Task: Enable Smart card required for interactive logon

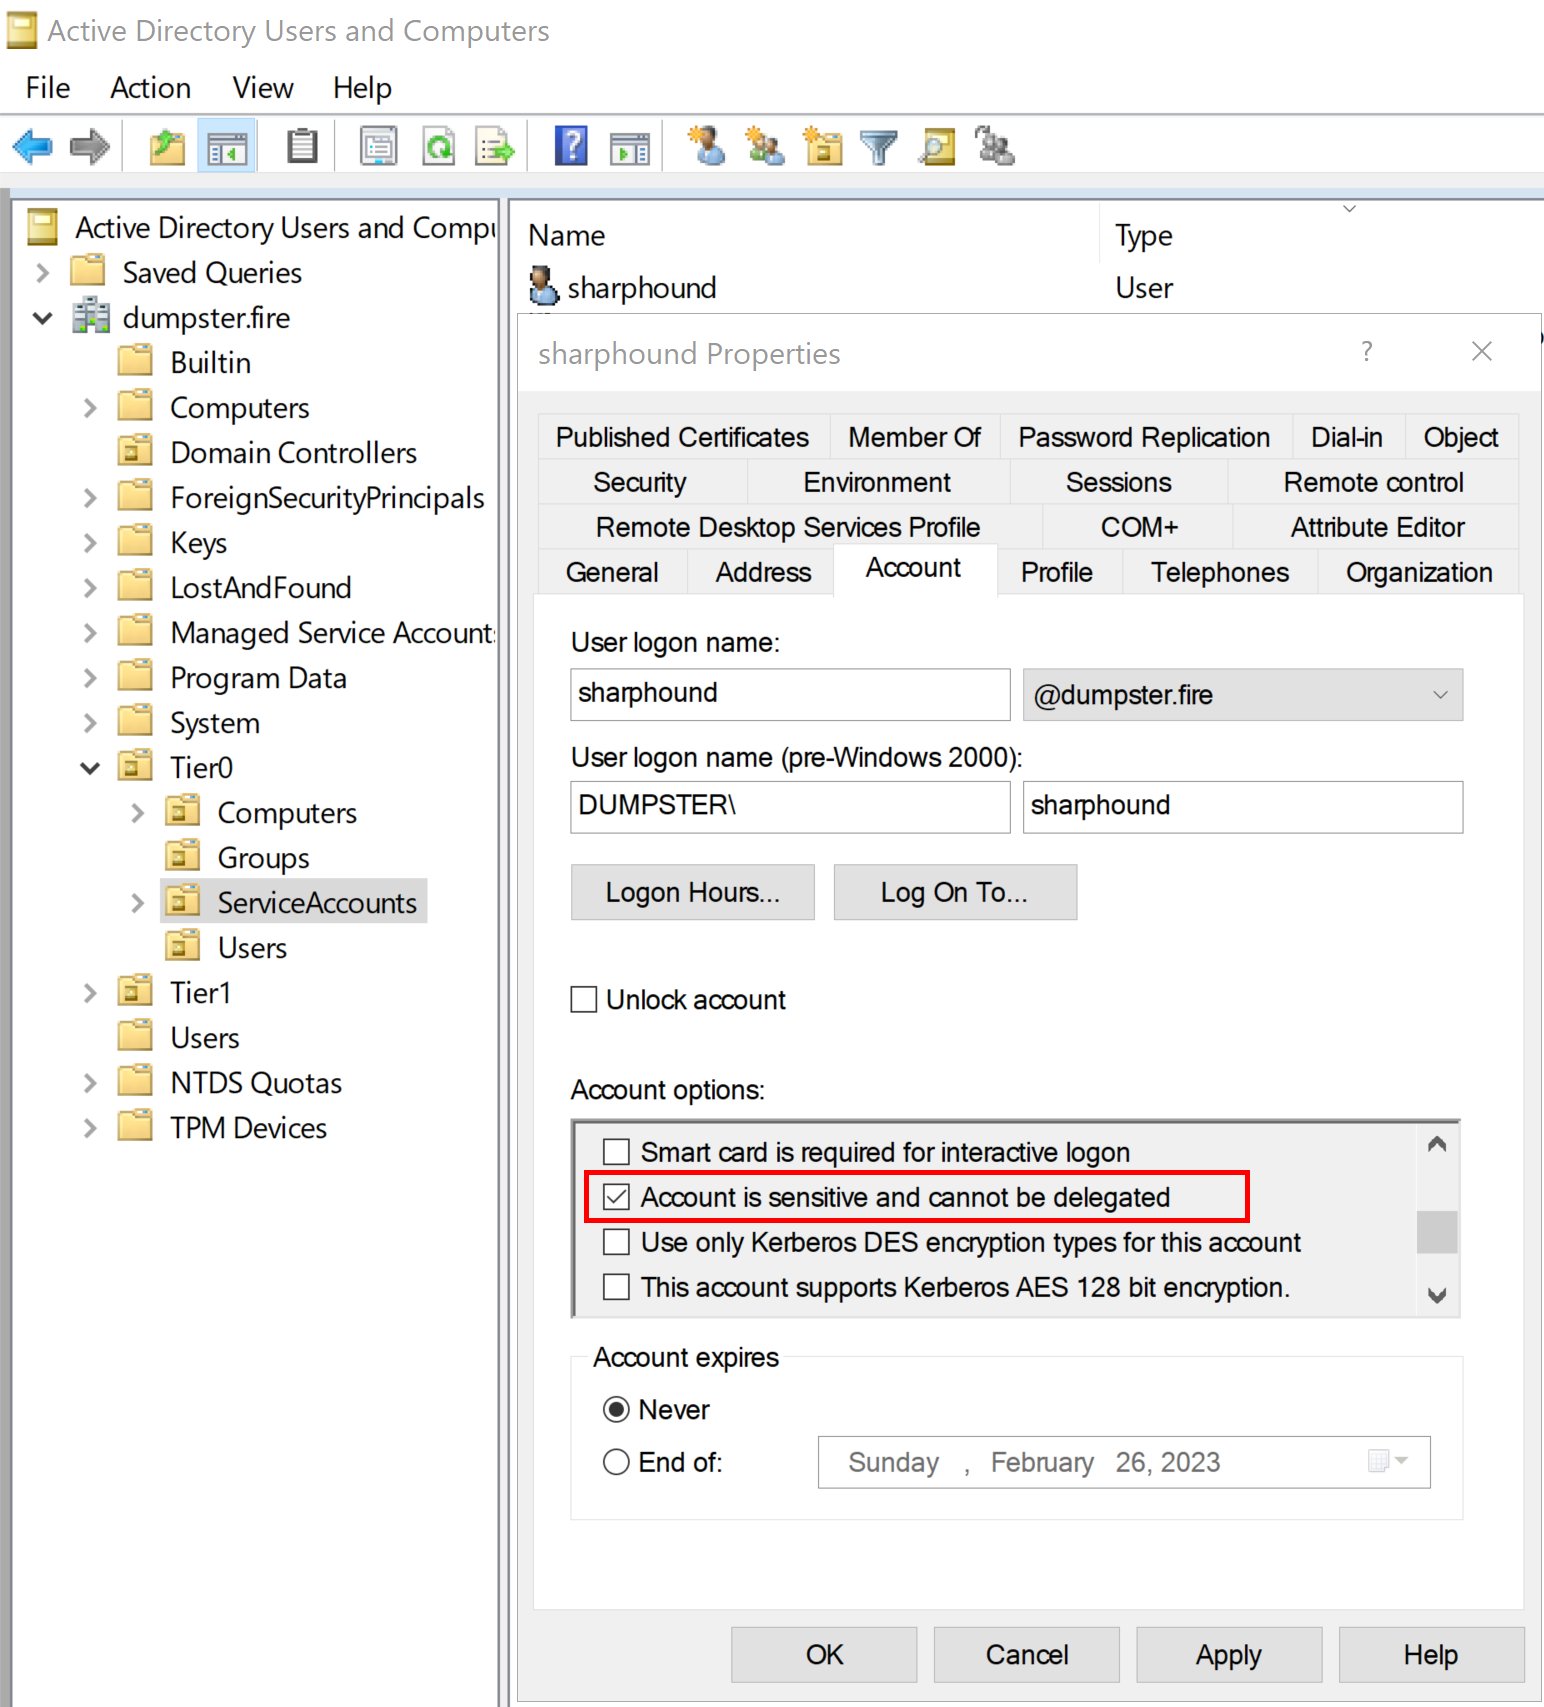Action: (x=617, y=1152)
